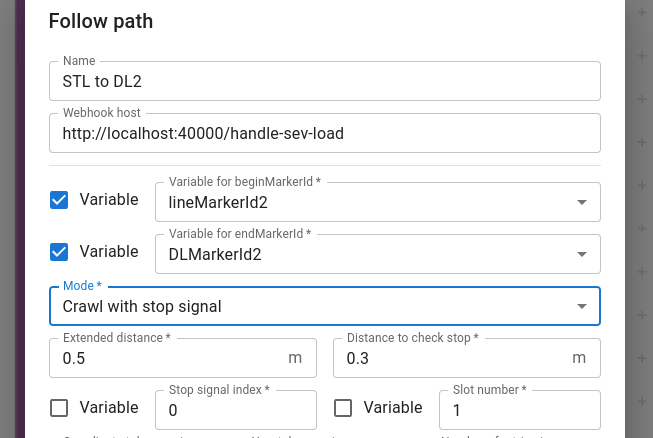
Task: Click the dimmed plus icon beside Distance to check stop
Action: (642, 358)
